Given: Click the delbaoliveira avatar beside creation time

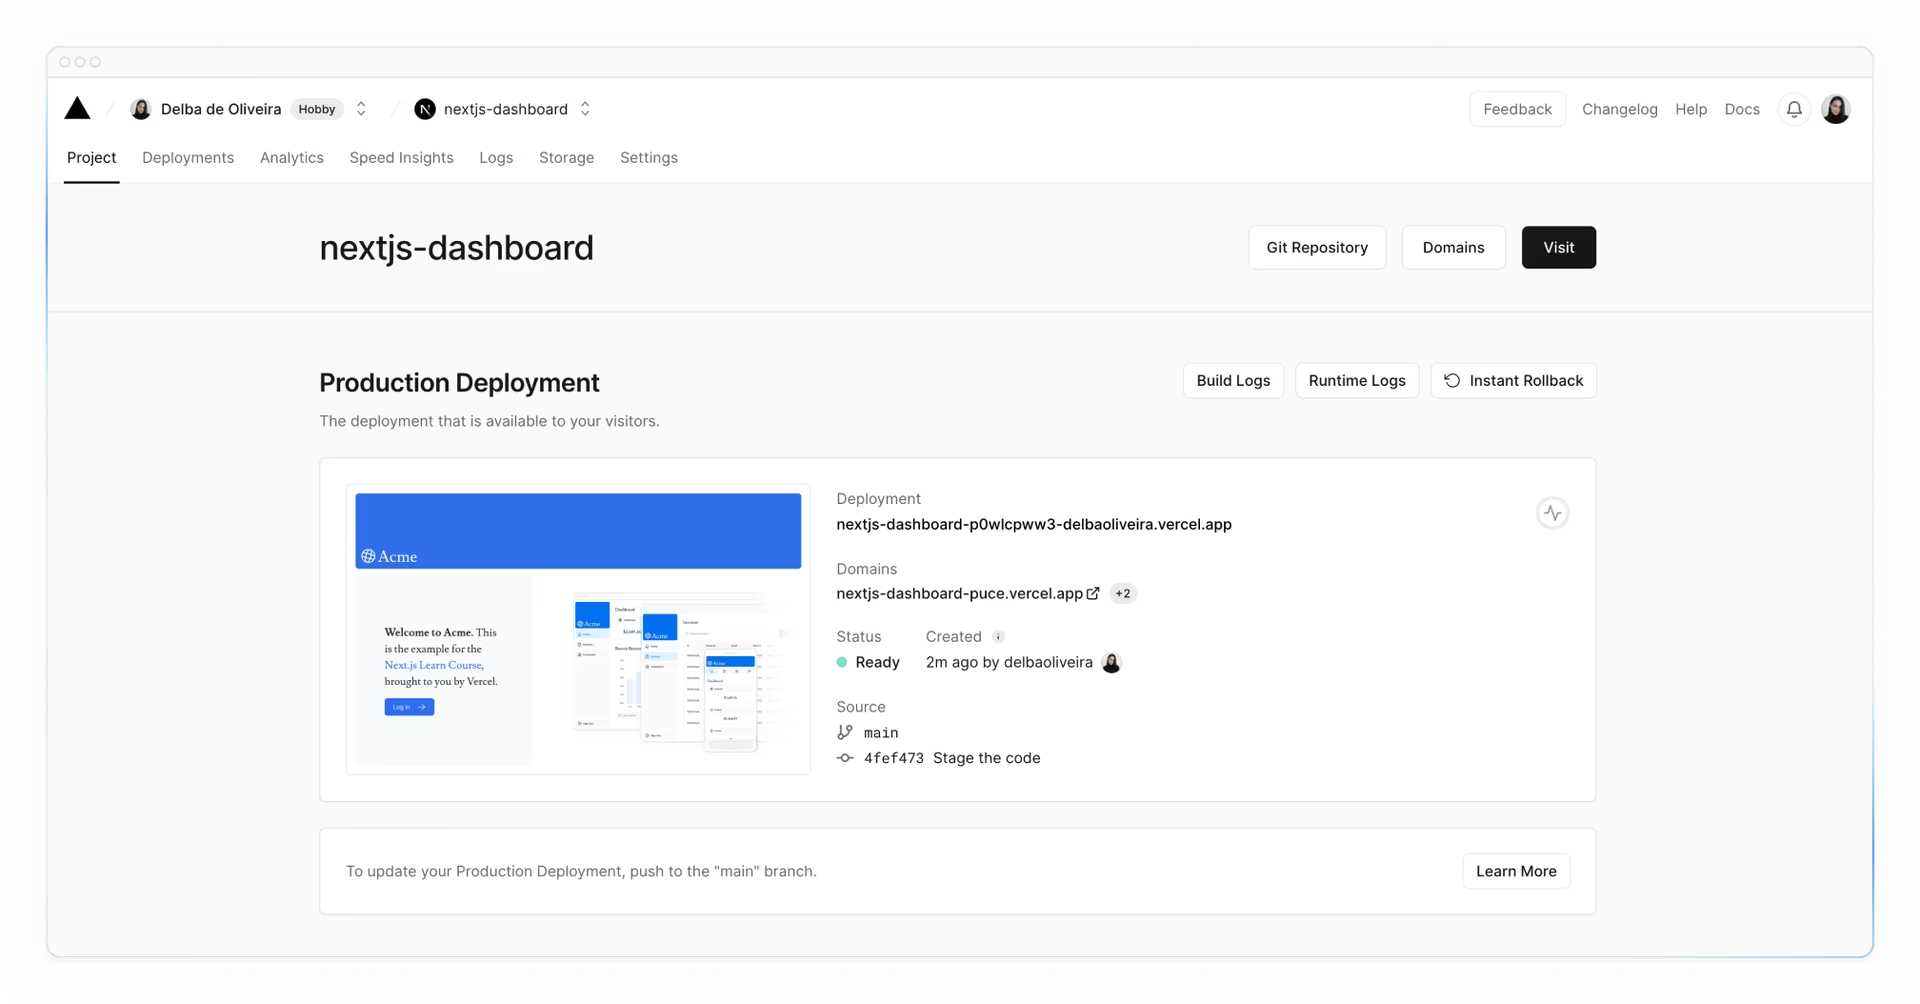Looking at the screenshot, I should coord(1111,663).
